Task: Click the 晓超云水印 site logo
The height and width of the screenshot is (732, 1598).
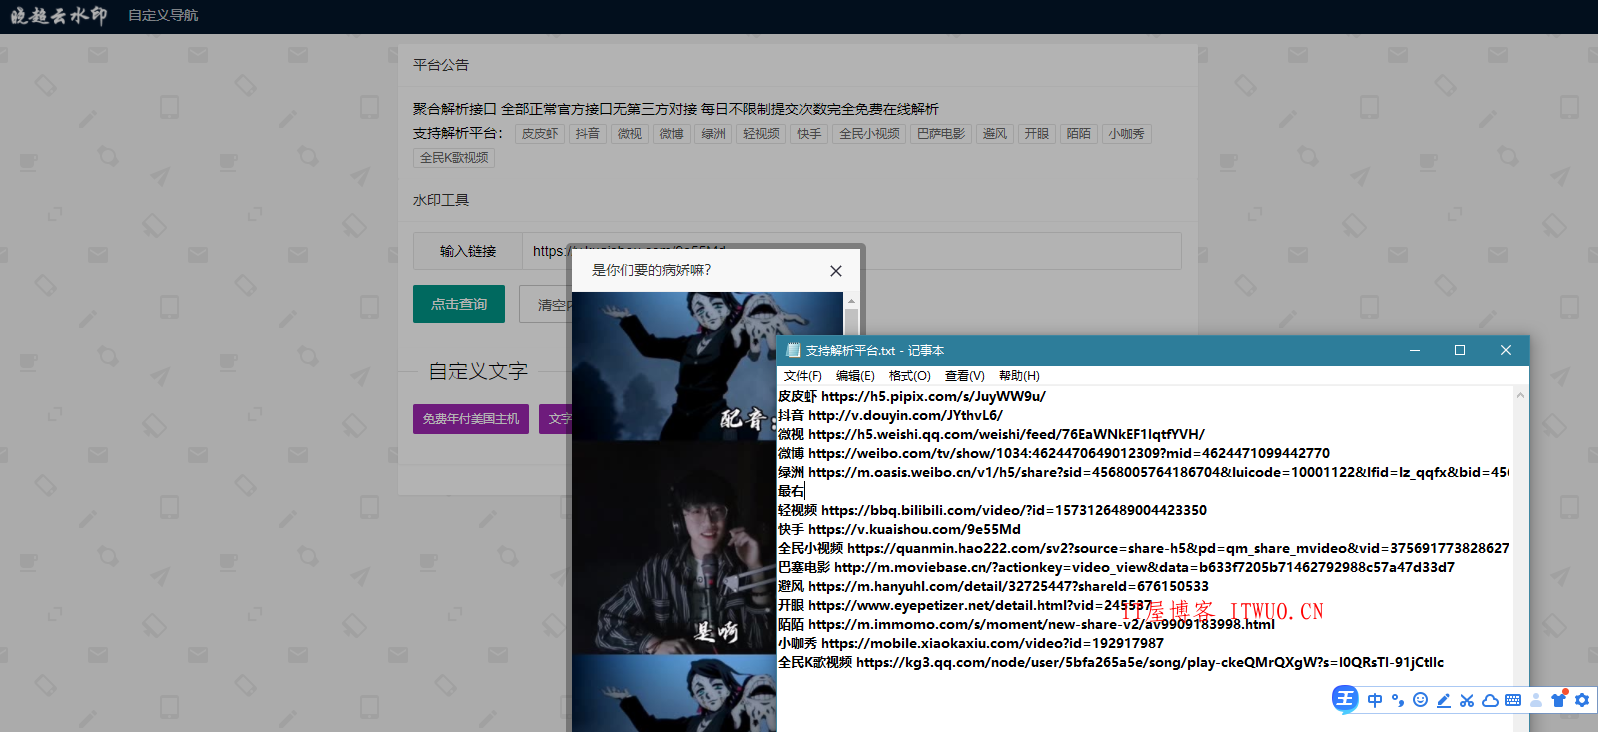Action: (x=59, y=15)
